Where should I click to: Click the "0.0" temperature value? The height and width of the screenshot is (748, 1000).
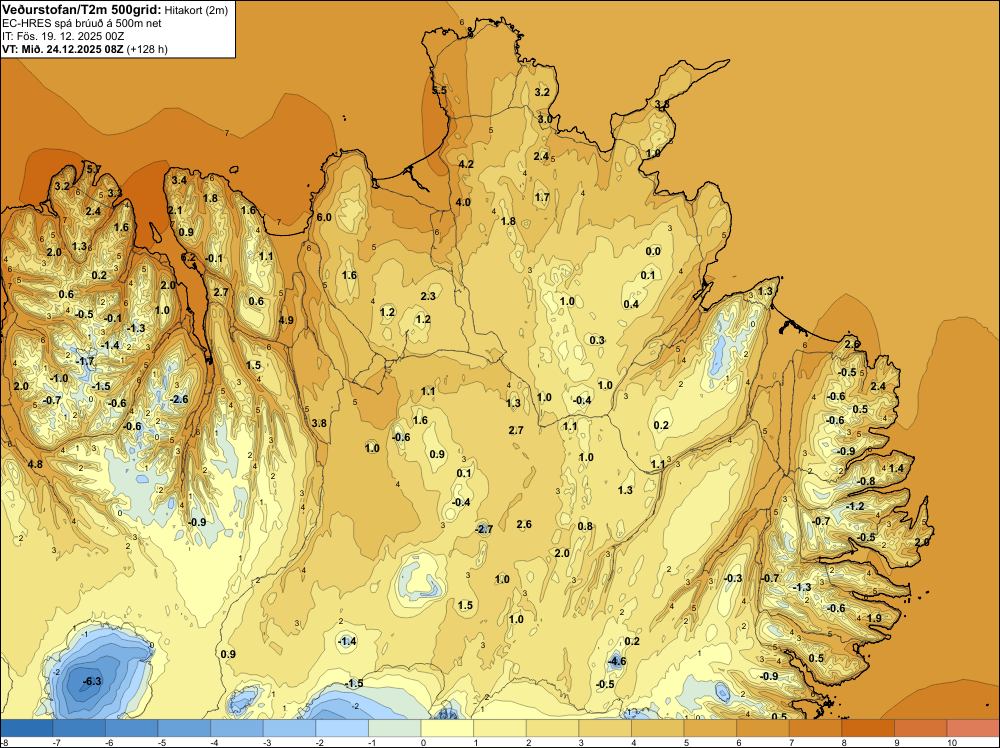click(653, 251)
